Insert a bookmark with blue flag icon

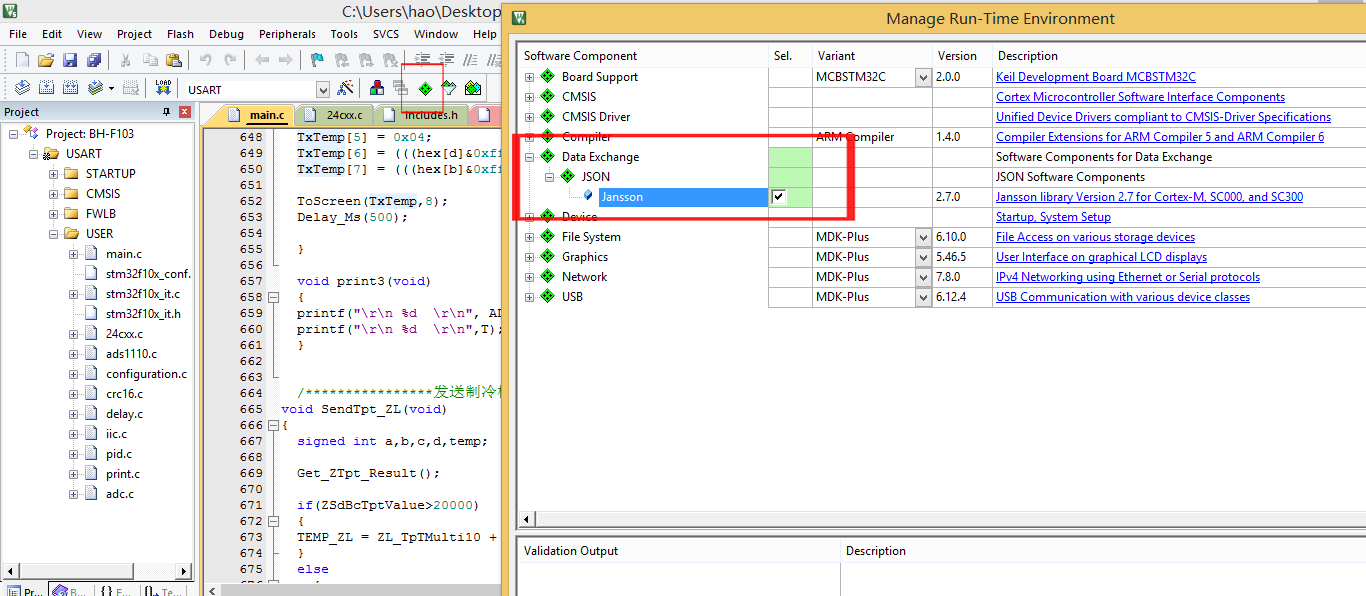point(317,60)
